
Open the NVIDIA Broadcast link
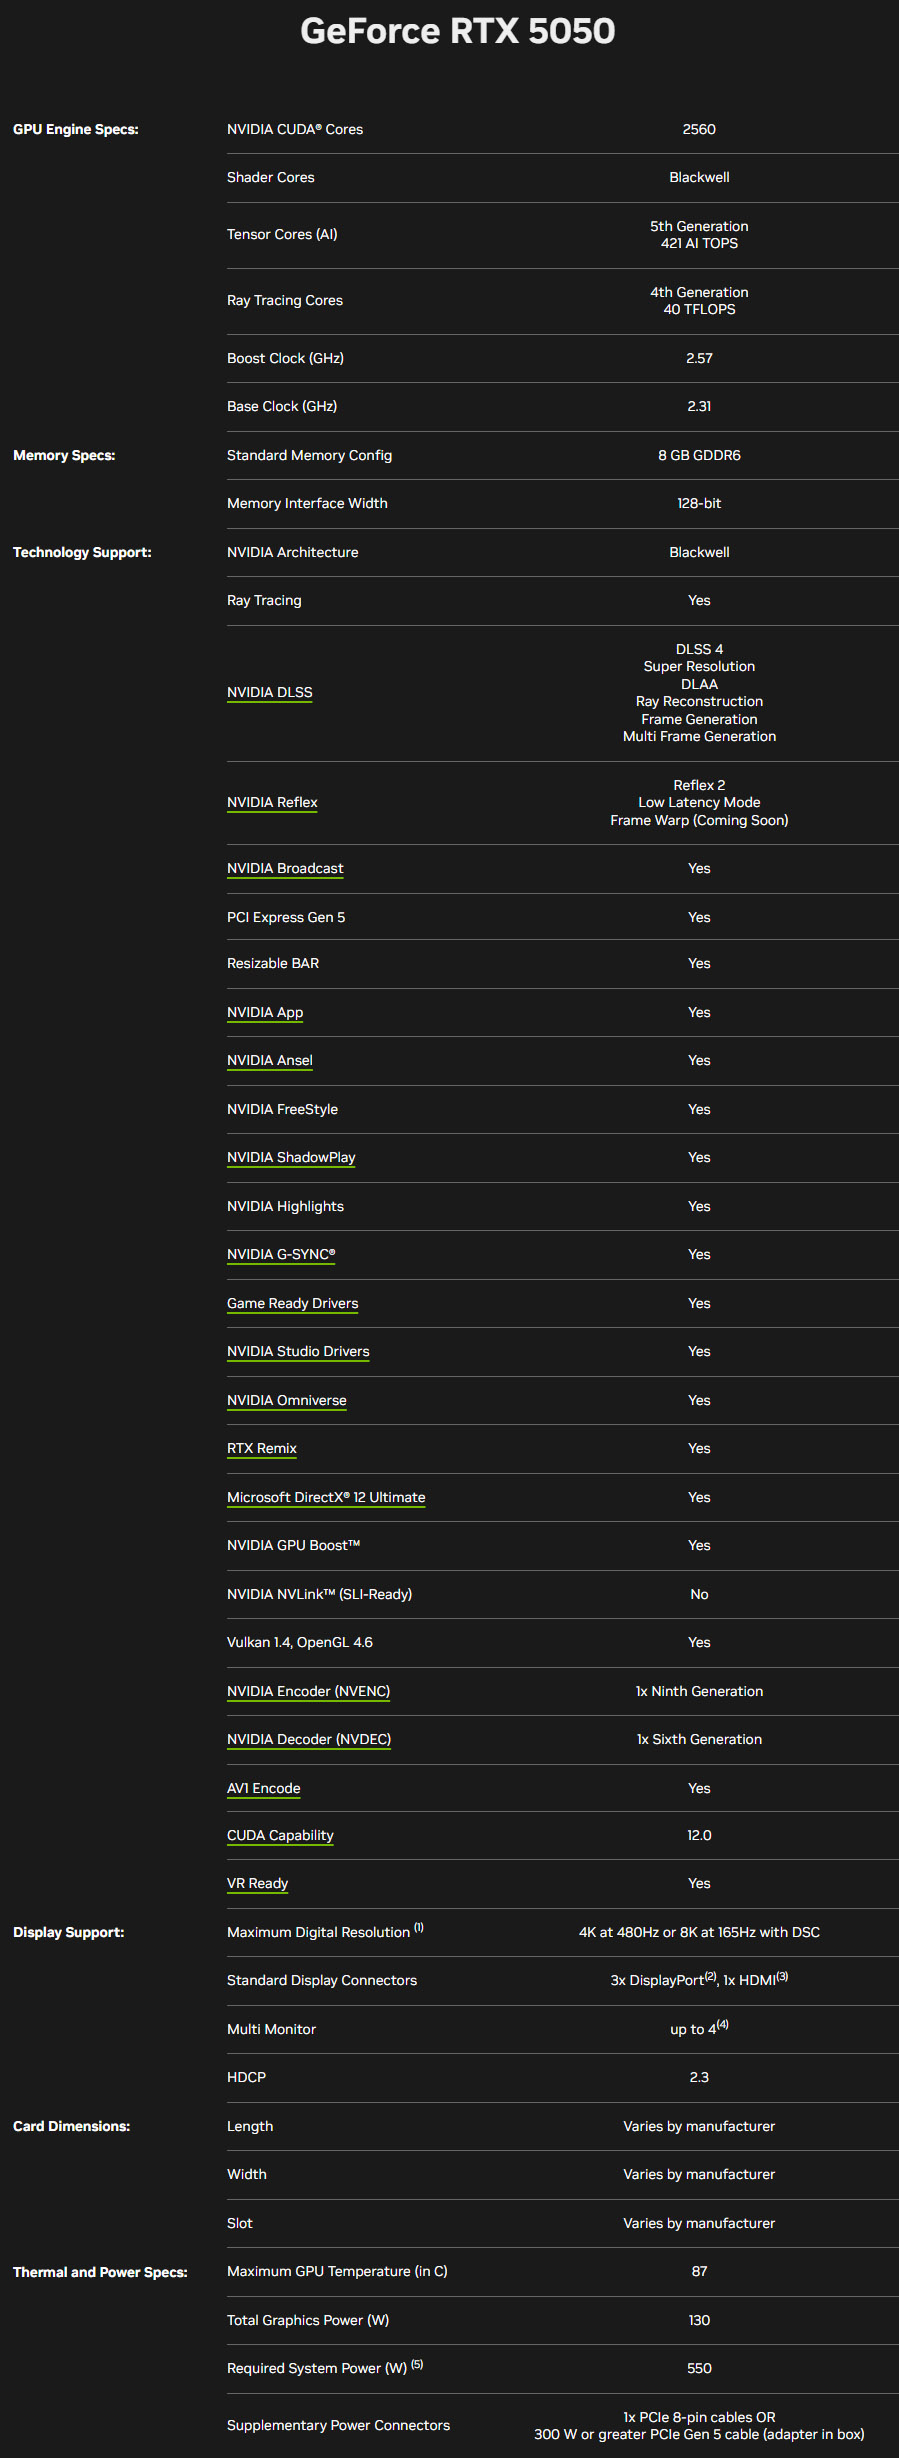click(285, 868)
